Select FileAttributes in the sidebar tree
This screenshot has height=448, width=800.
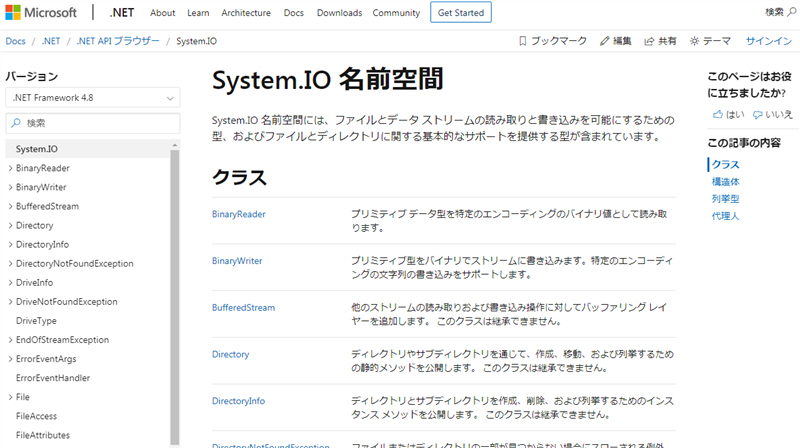coord(43,435)
